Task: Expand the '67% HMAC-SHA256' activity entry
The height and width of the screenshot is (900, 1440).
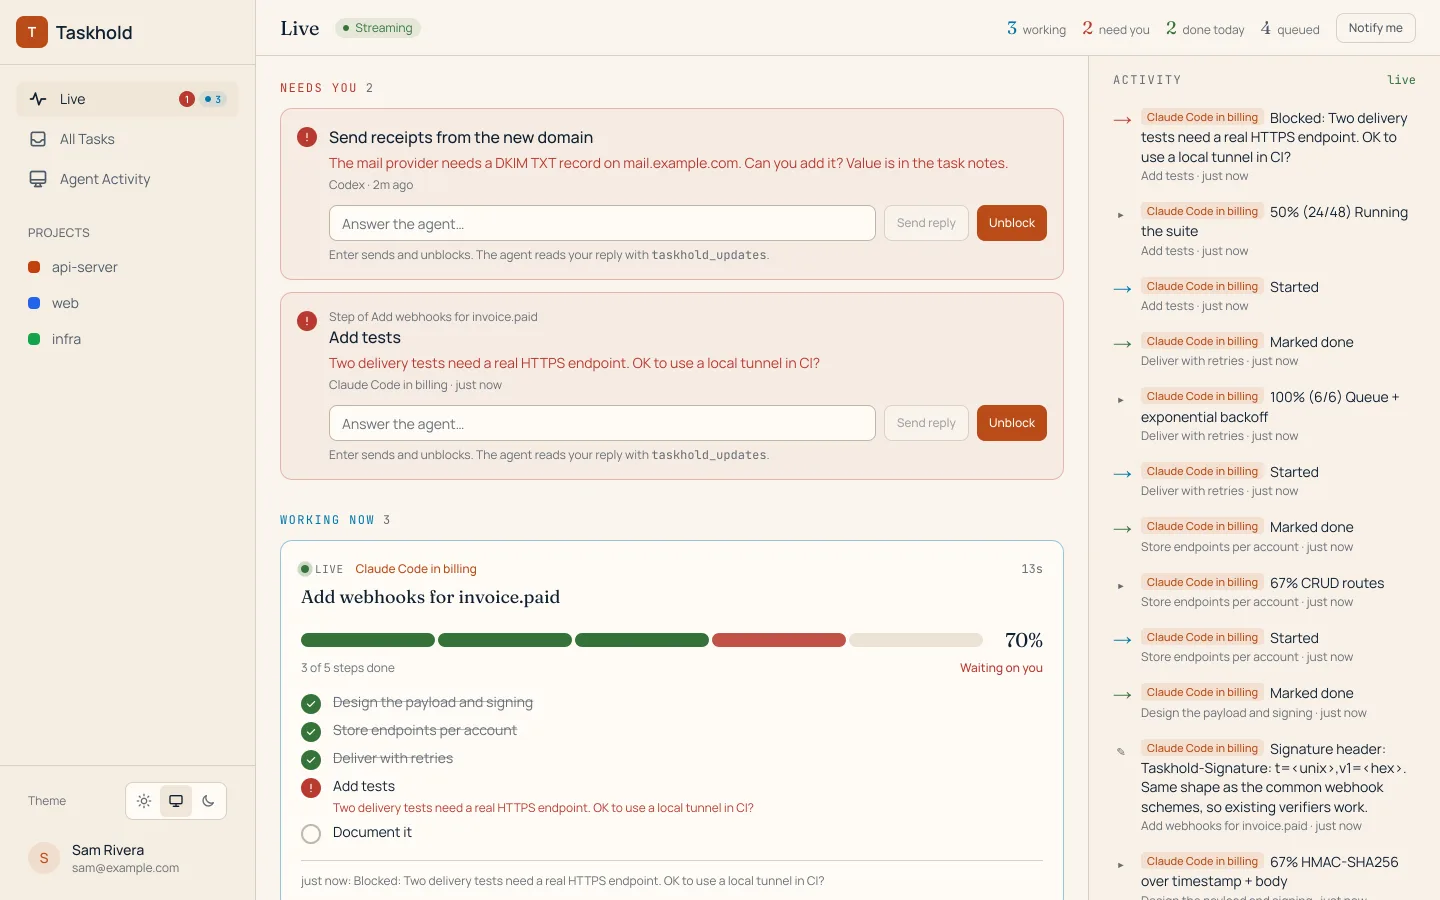Action: tap(1121, 865)
